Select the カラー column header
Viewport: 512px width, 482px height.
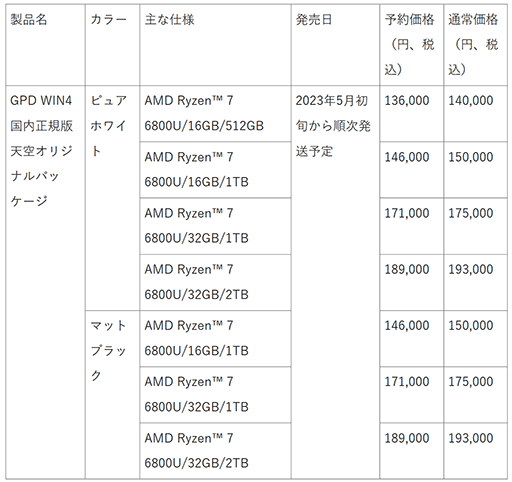tap(112, 45)
